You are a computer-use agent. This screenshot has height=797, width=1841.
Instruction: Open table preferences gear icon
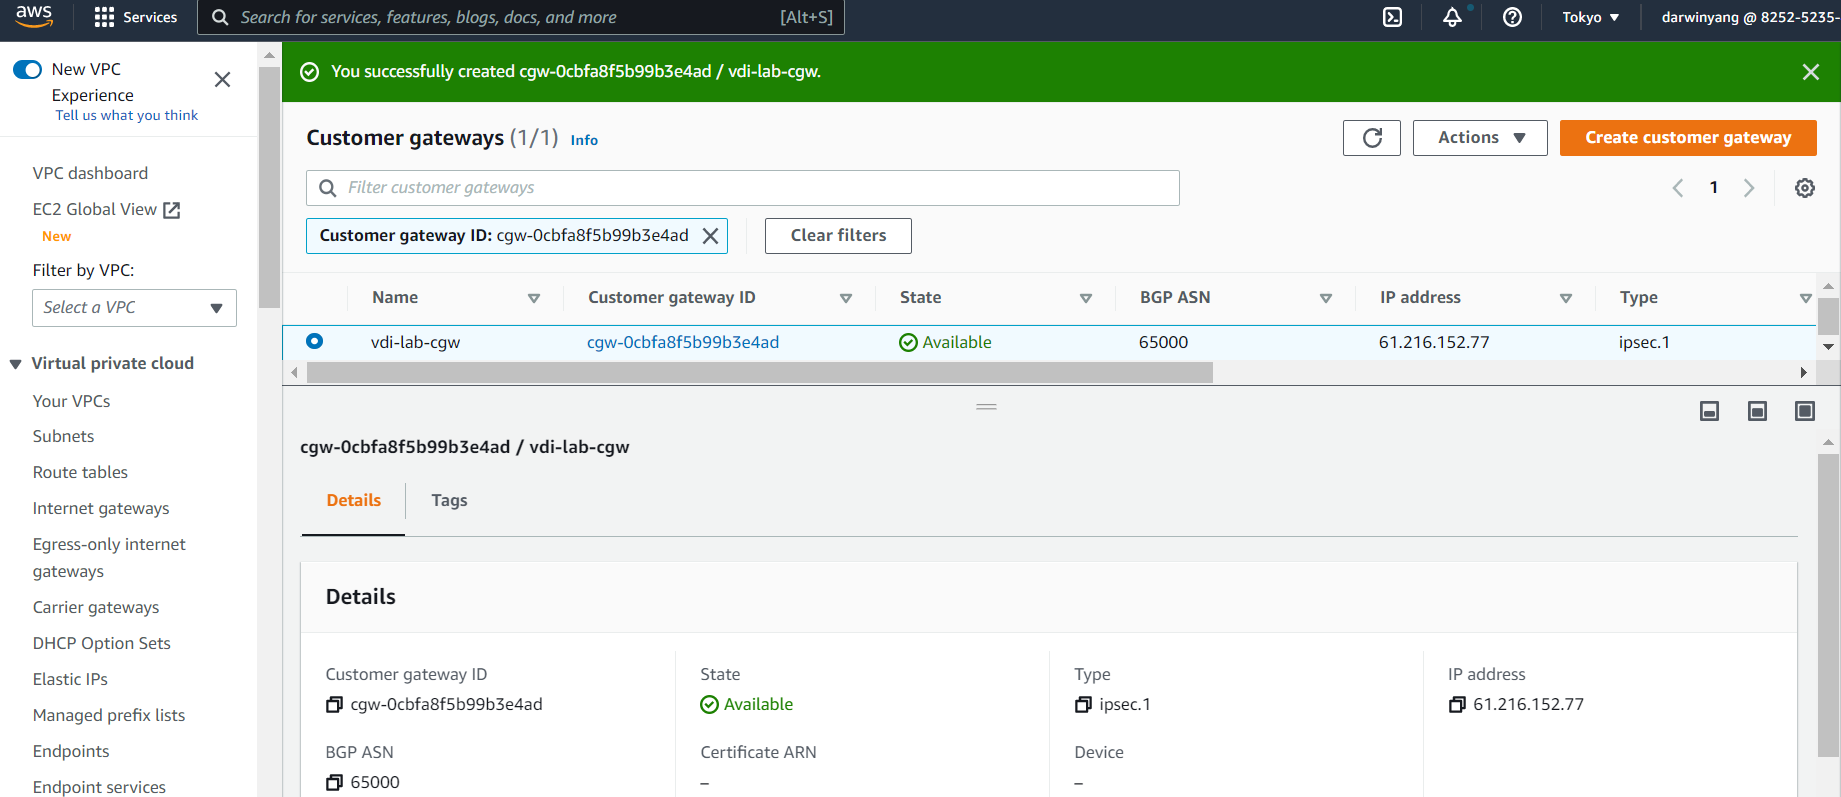coord(1804,188)
